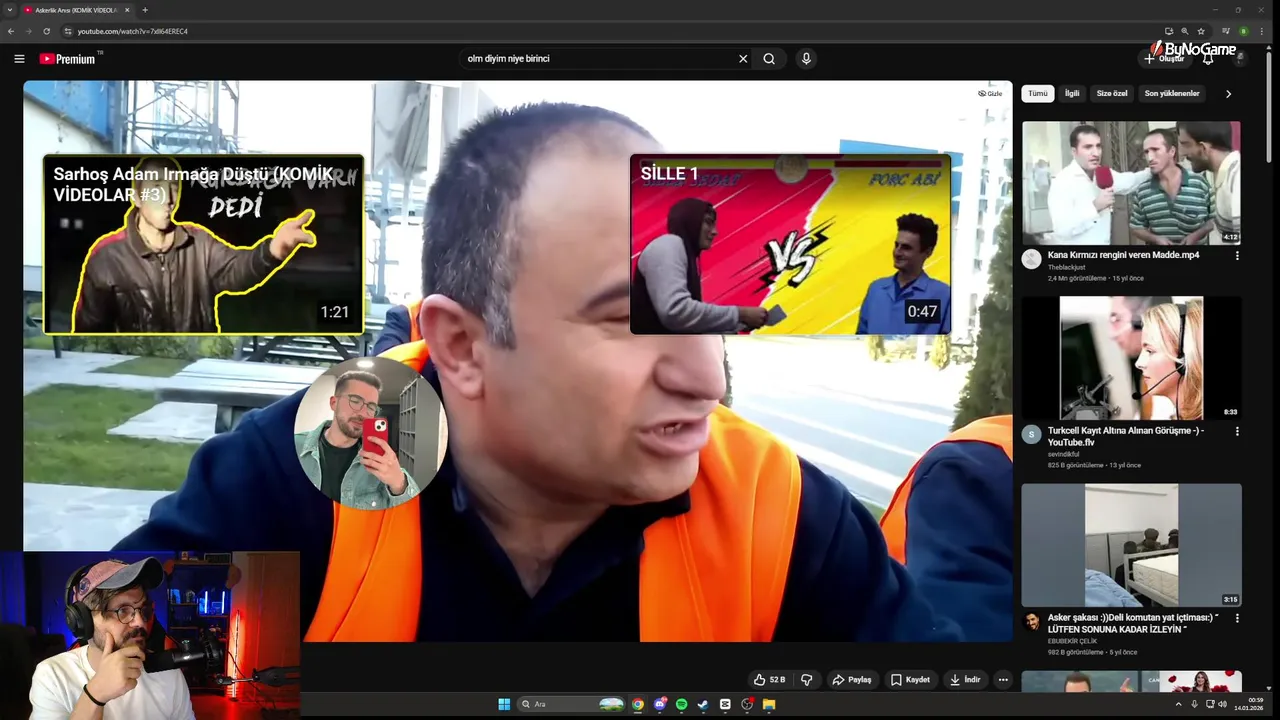Click the Oluştur create button
The height and width of the screenshot is (720, 1280).
coord(1165,59)
